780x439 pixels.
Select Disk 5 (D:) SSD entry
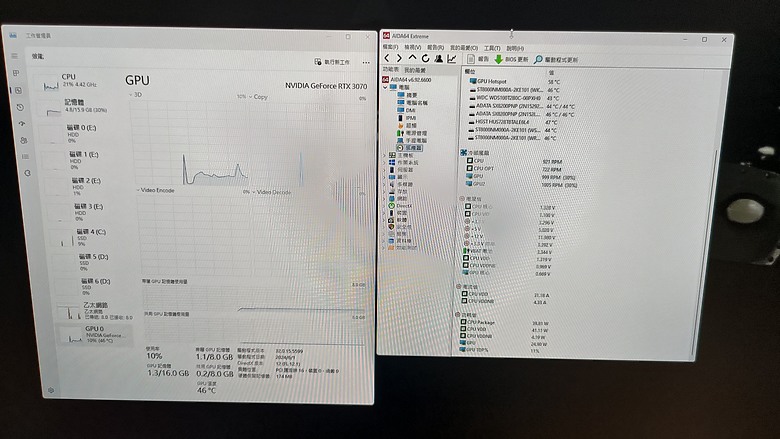click(94, 262)
